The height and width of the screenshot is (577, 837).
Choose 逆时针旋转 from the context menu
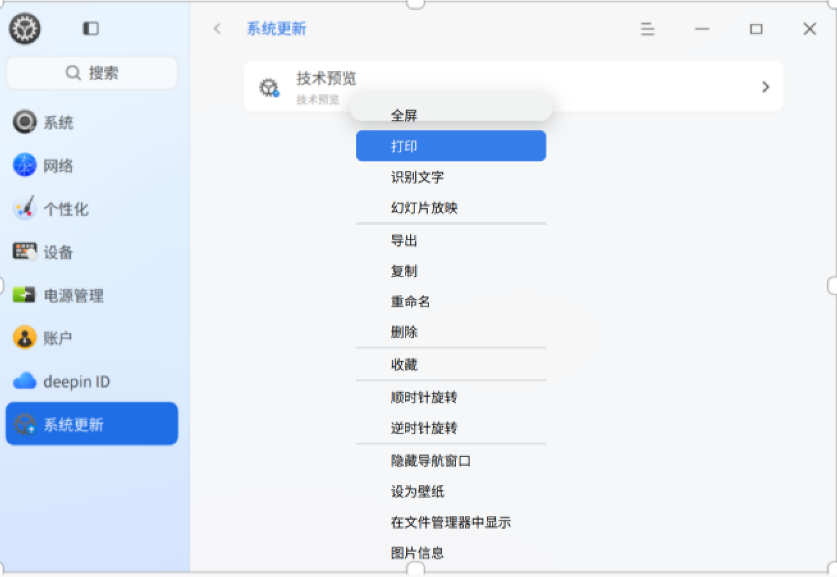pyautogui.click(x=451, y=428)
